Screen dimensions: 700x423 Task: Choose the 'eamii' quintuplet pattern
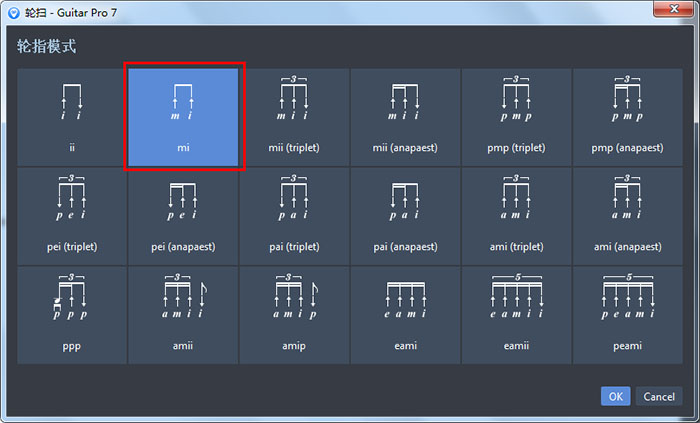(516, 315)
